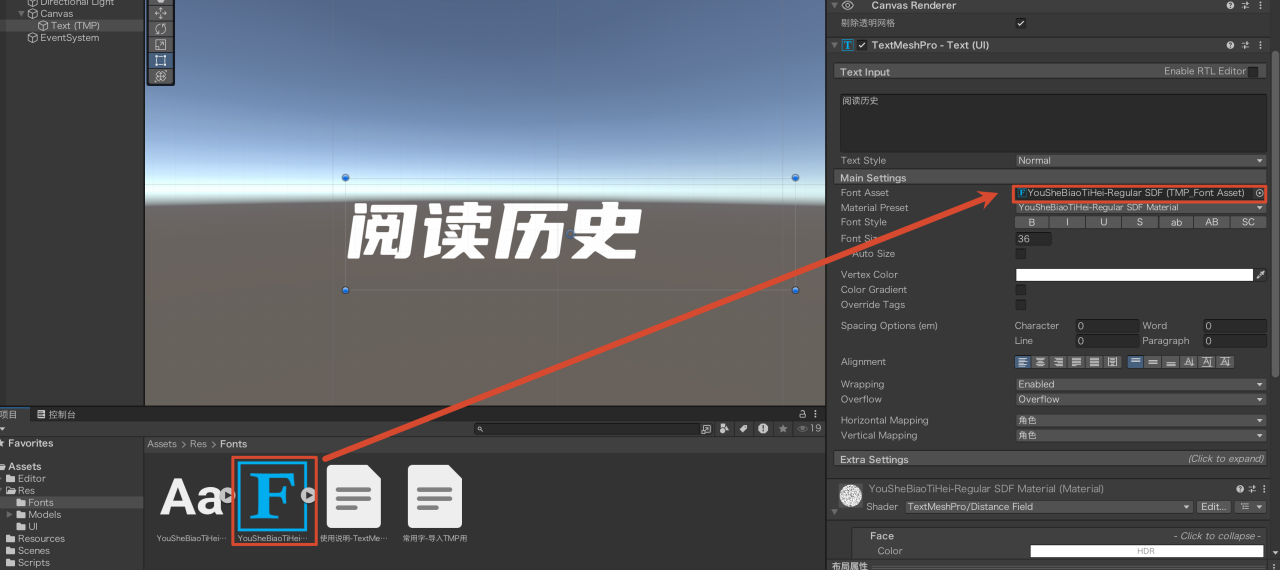Select the Rotate tool in scene toolbar
The image size is (1280, 570).
(x=161, y=29)
